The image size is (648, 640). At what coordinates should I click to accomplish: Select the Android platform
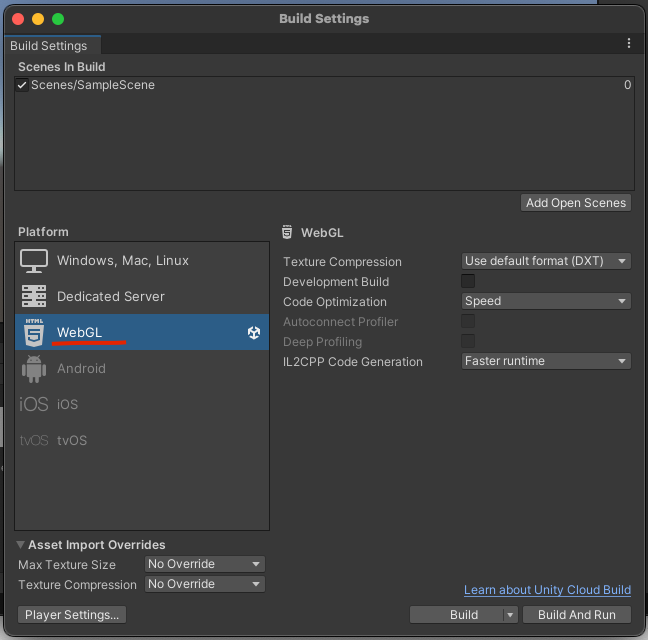click(142, 369)
